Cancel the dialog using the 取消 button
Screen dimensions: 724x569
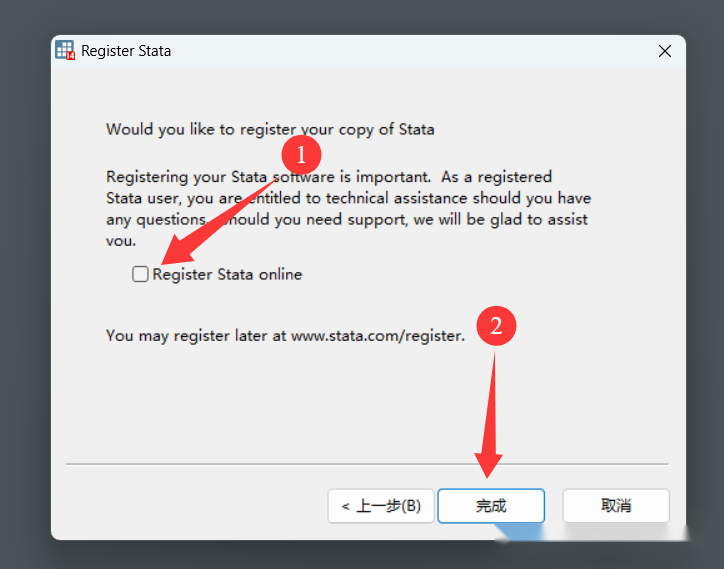tap(616, 506)
